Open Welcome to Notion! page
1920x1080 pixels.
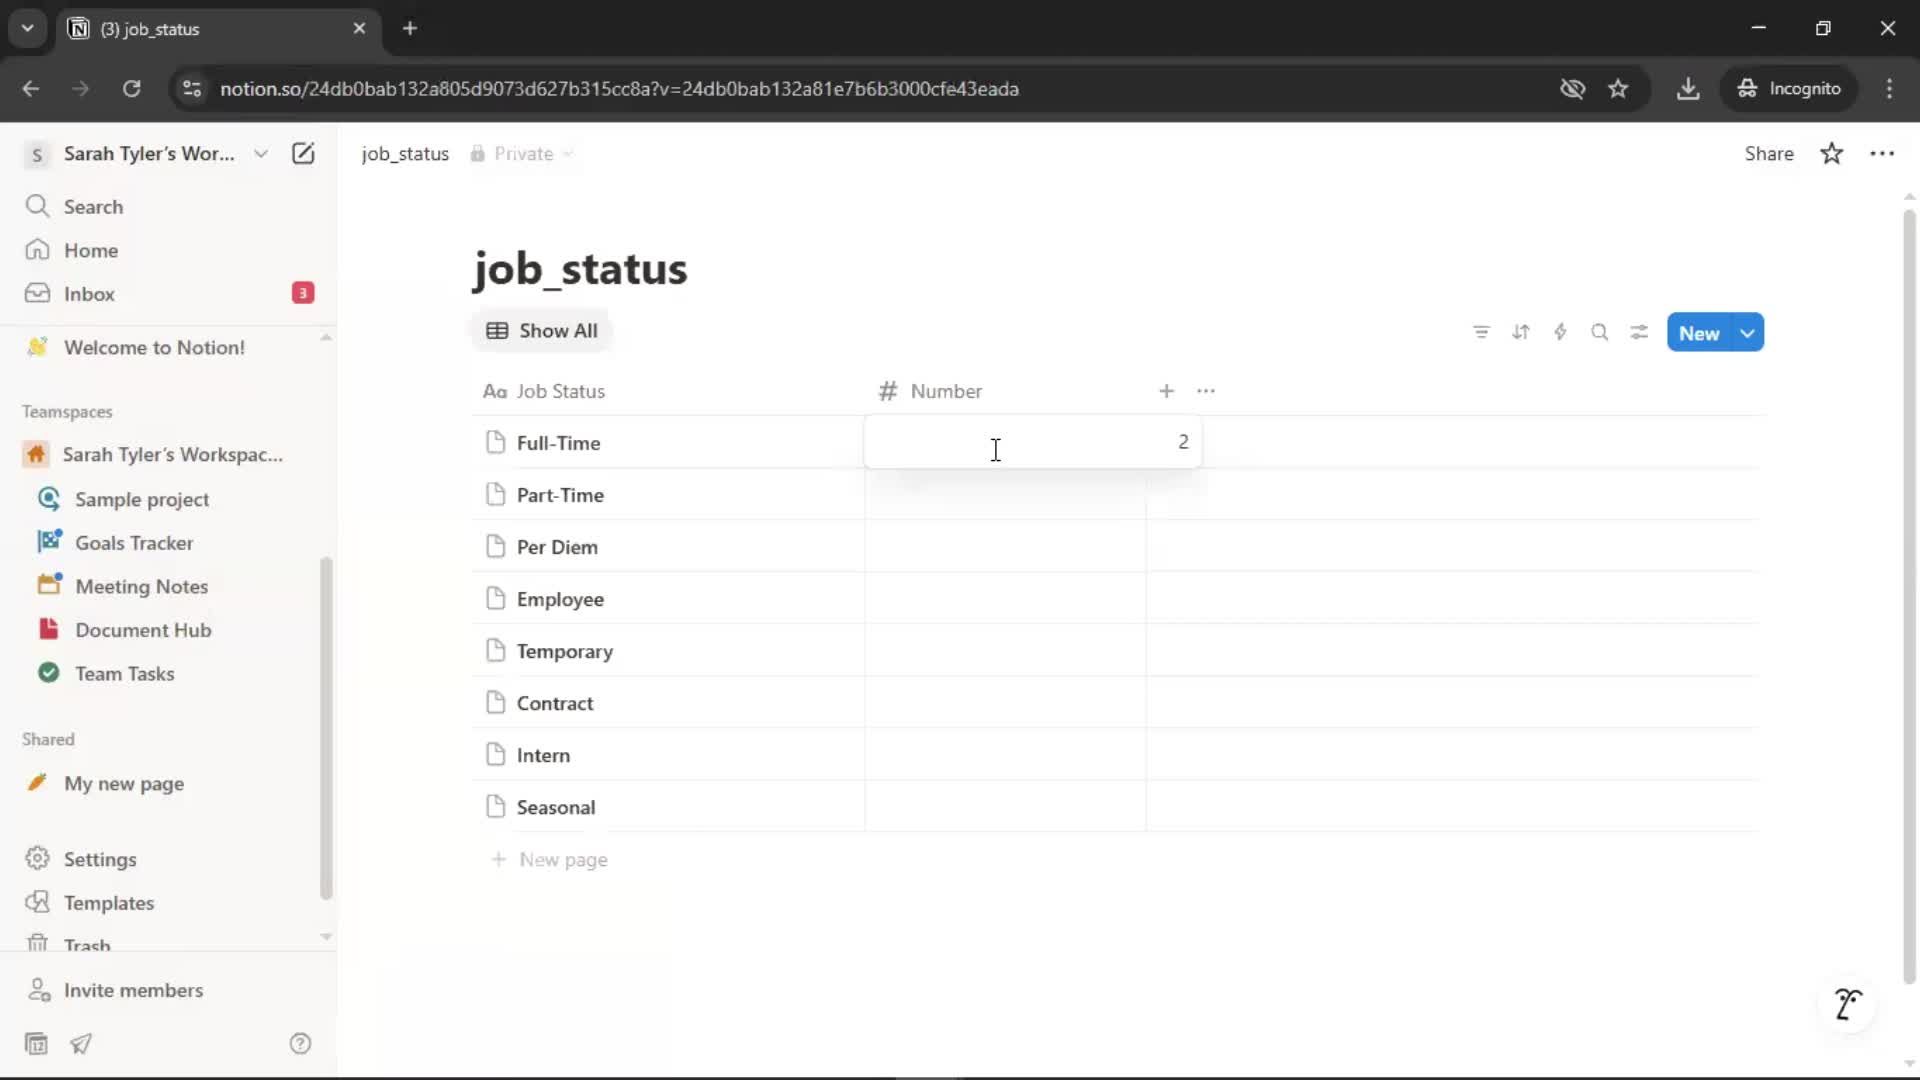coord(154,348)
